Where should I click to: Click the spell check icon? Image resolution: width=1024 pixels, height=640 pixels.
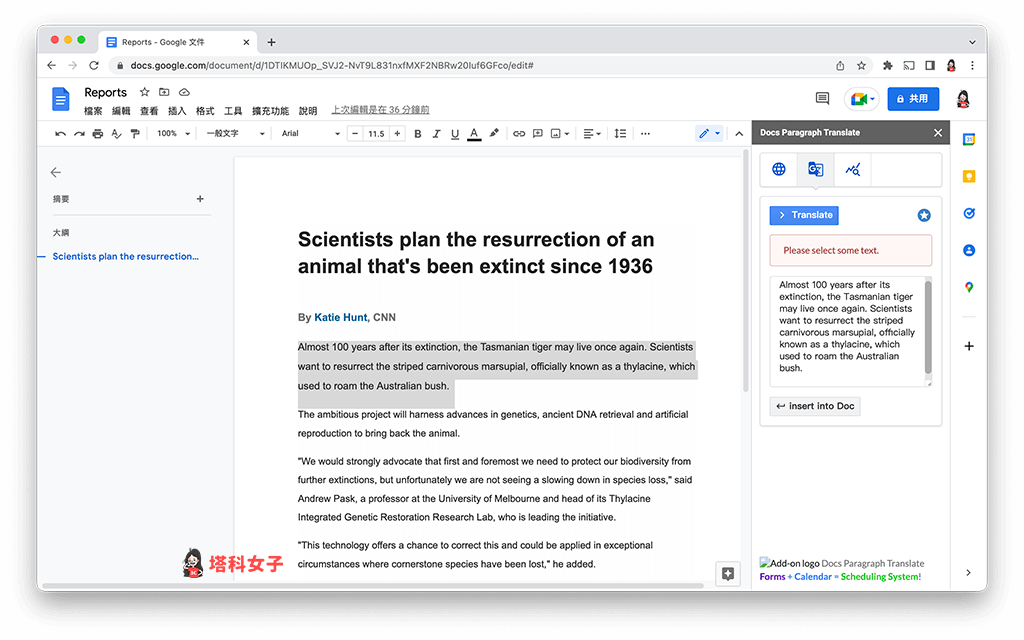116,134
